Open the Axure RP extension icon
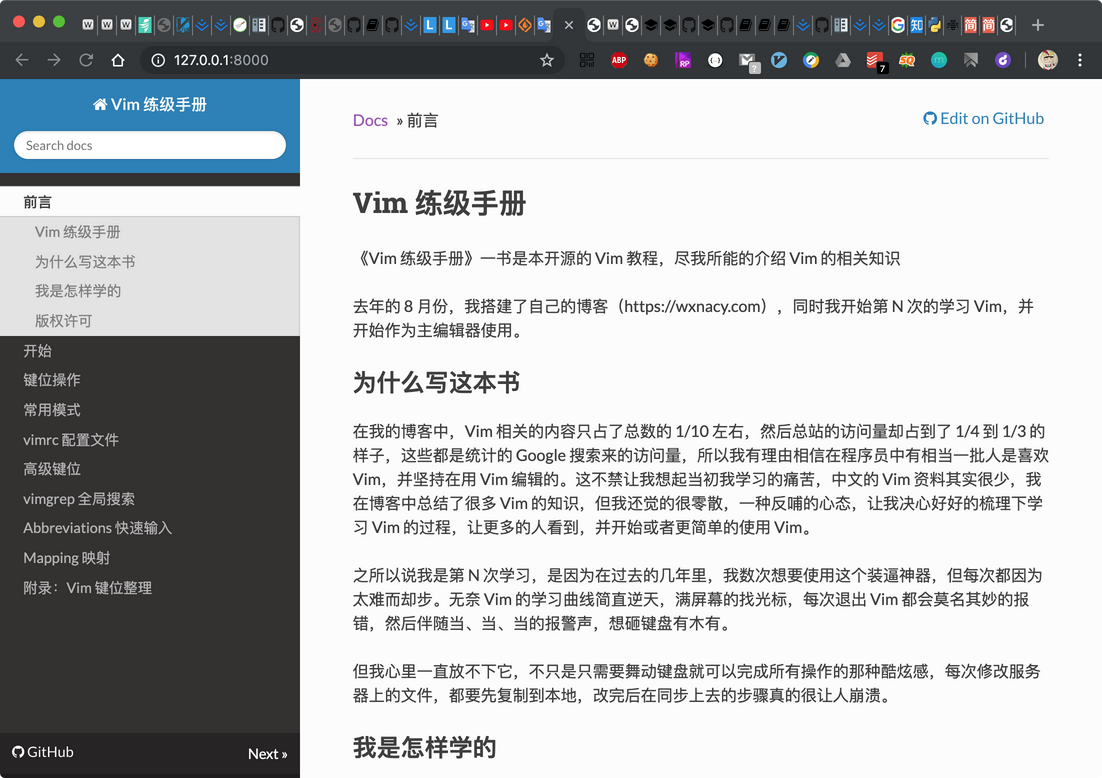Viewport: 1102px width, 778px height. pos(682,60)
